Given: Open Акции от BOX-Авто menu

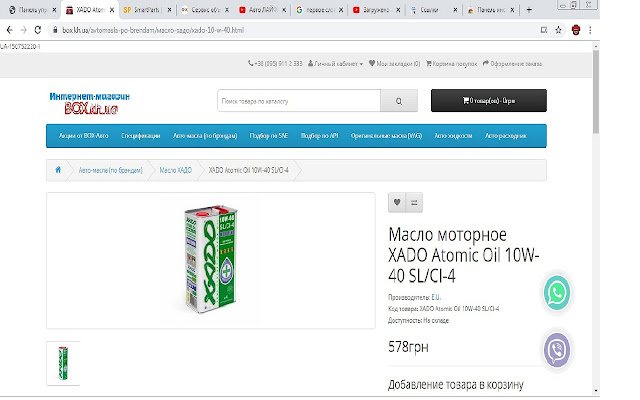Looking at the screenshot, I should (x=84, y=136).
